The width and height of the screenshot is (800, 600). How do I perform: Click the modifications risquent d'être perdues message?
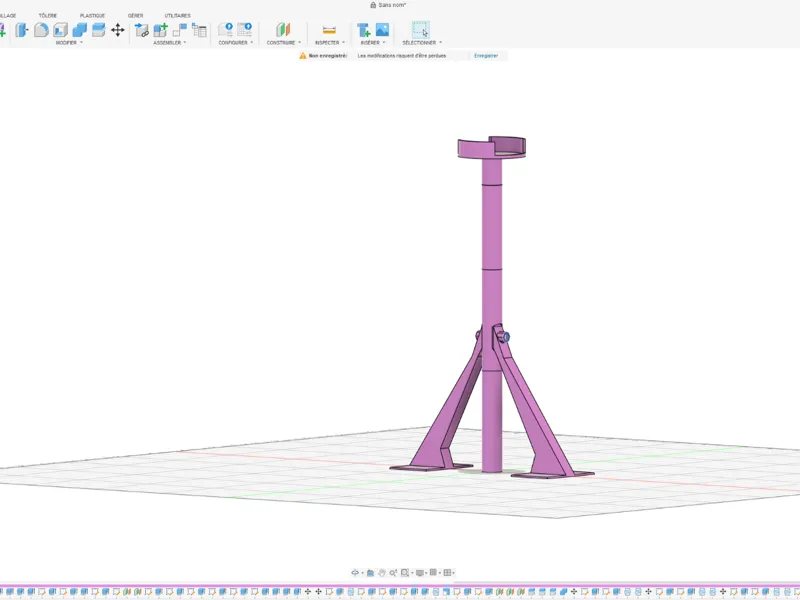(x=402, y=56)
